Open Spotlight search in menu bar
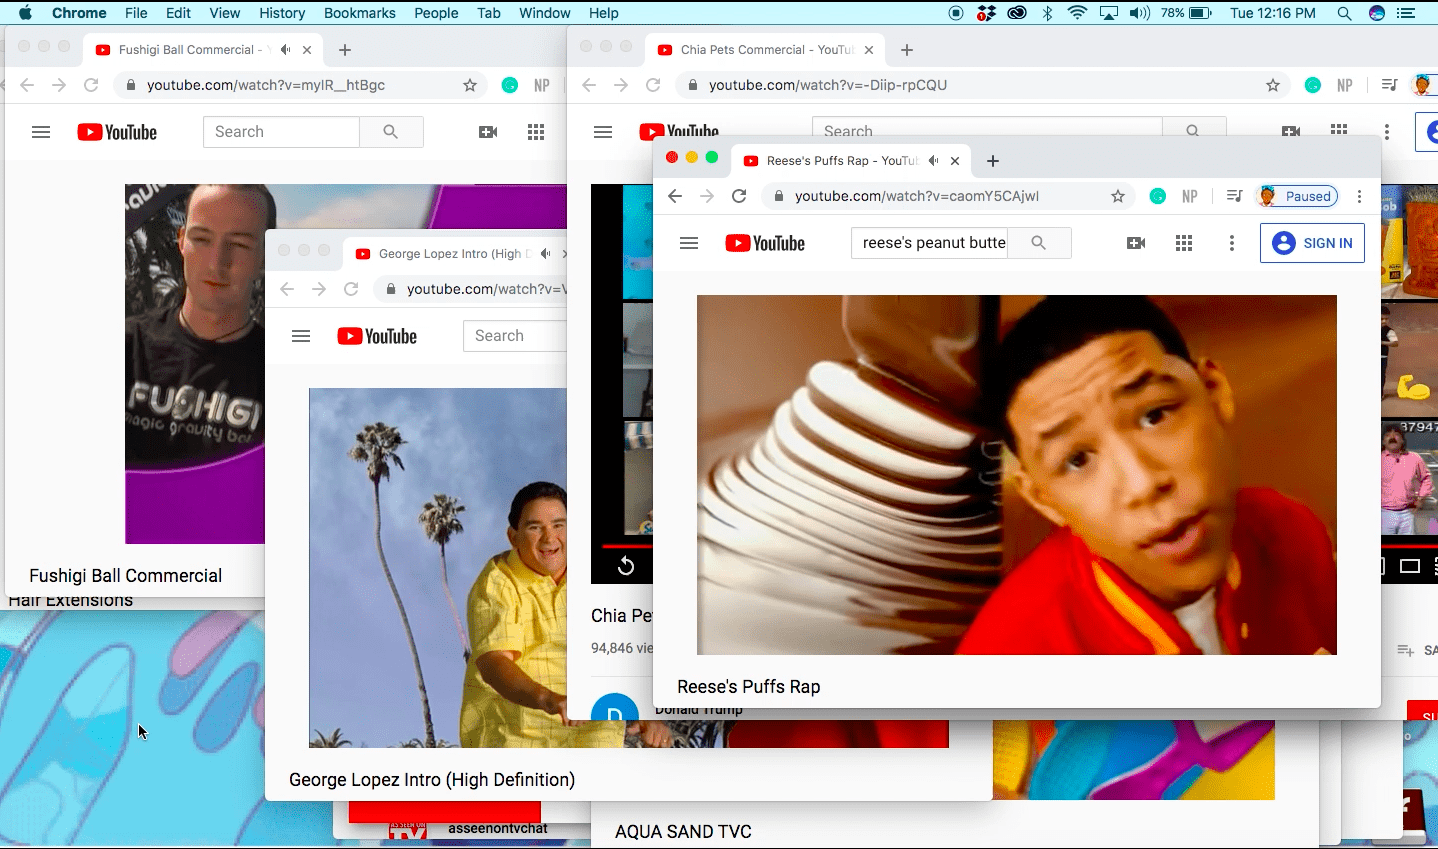Screen dimensions: 1438x849 1344,13
